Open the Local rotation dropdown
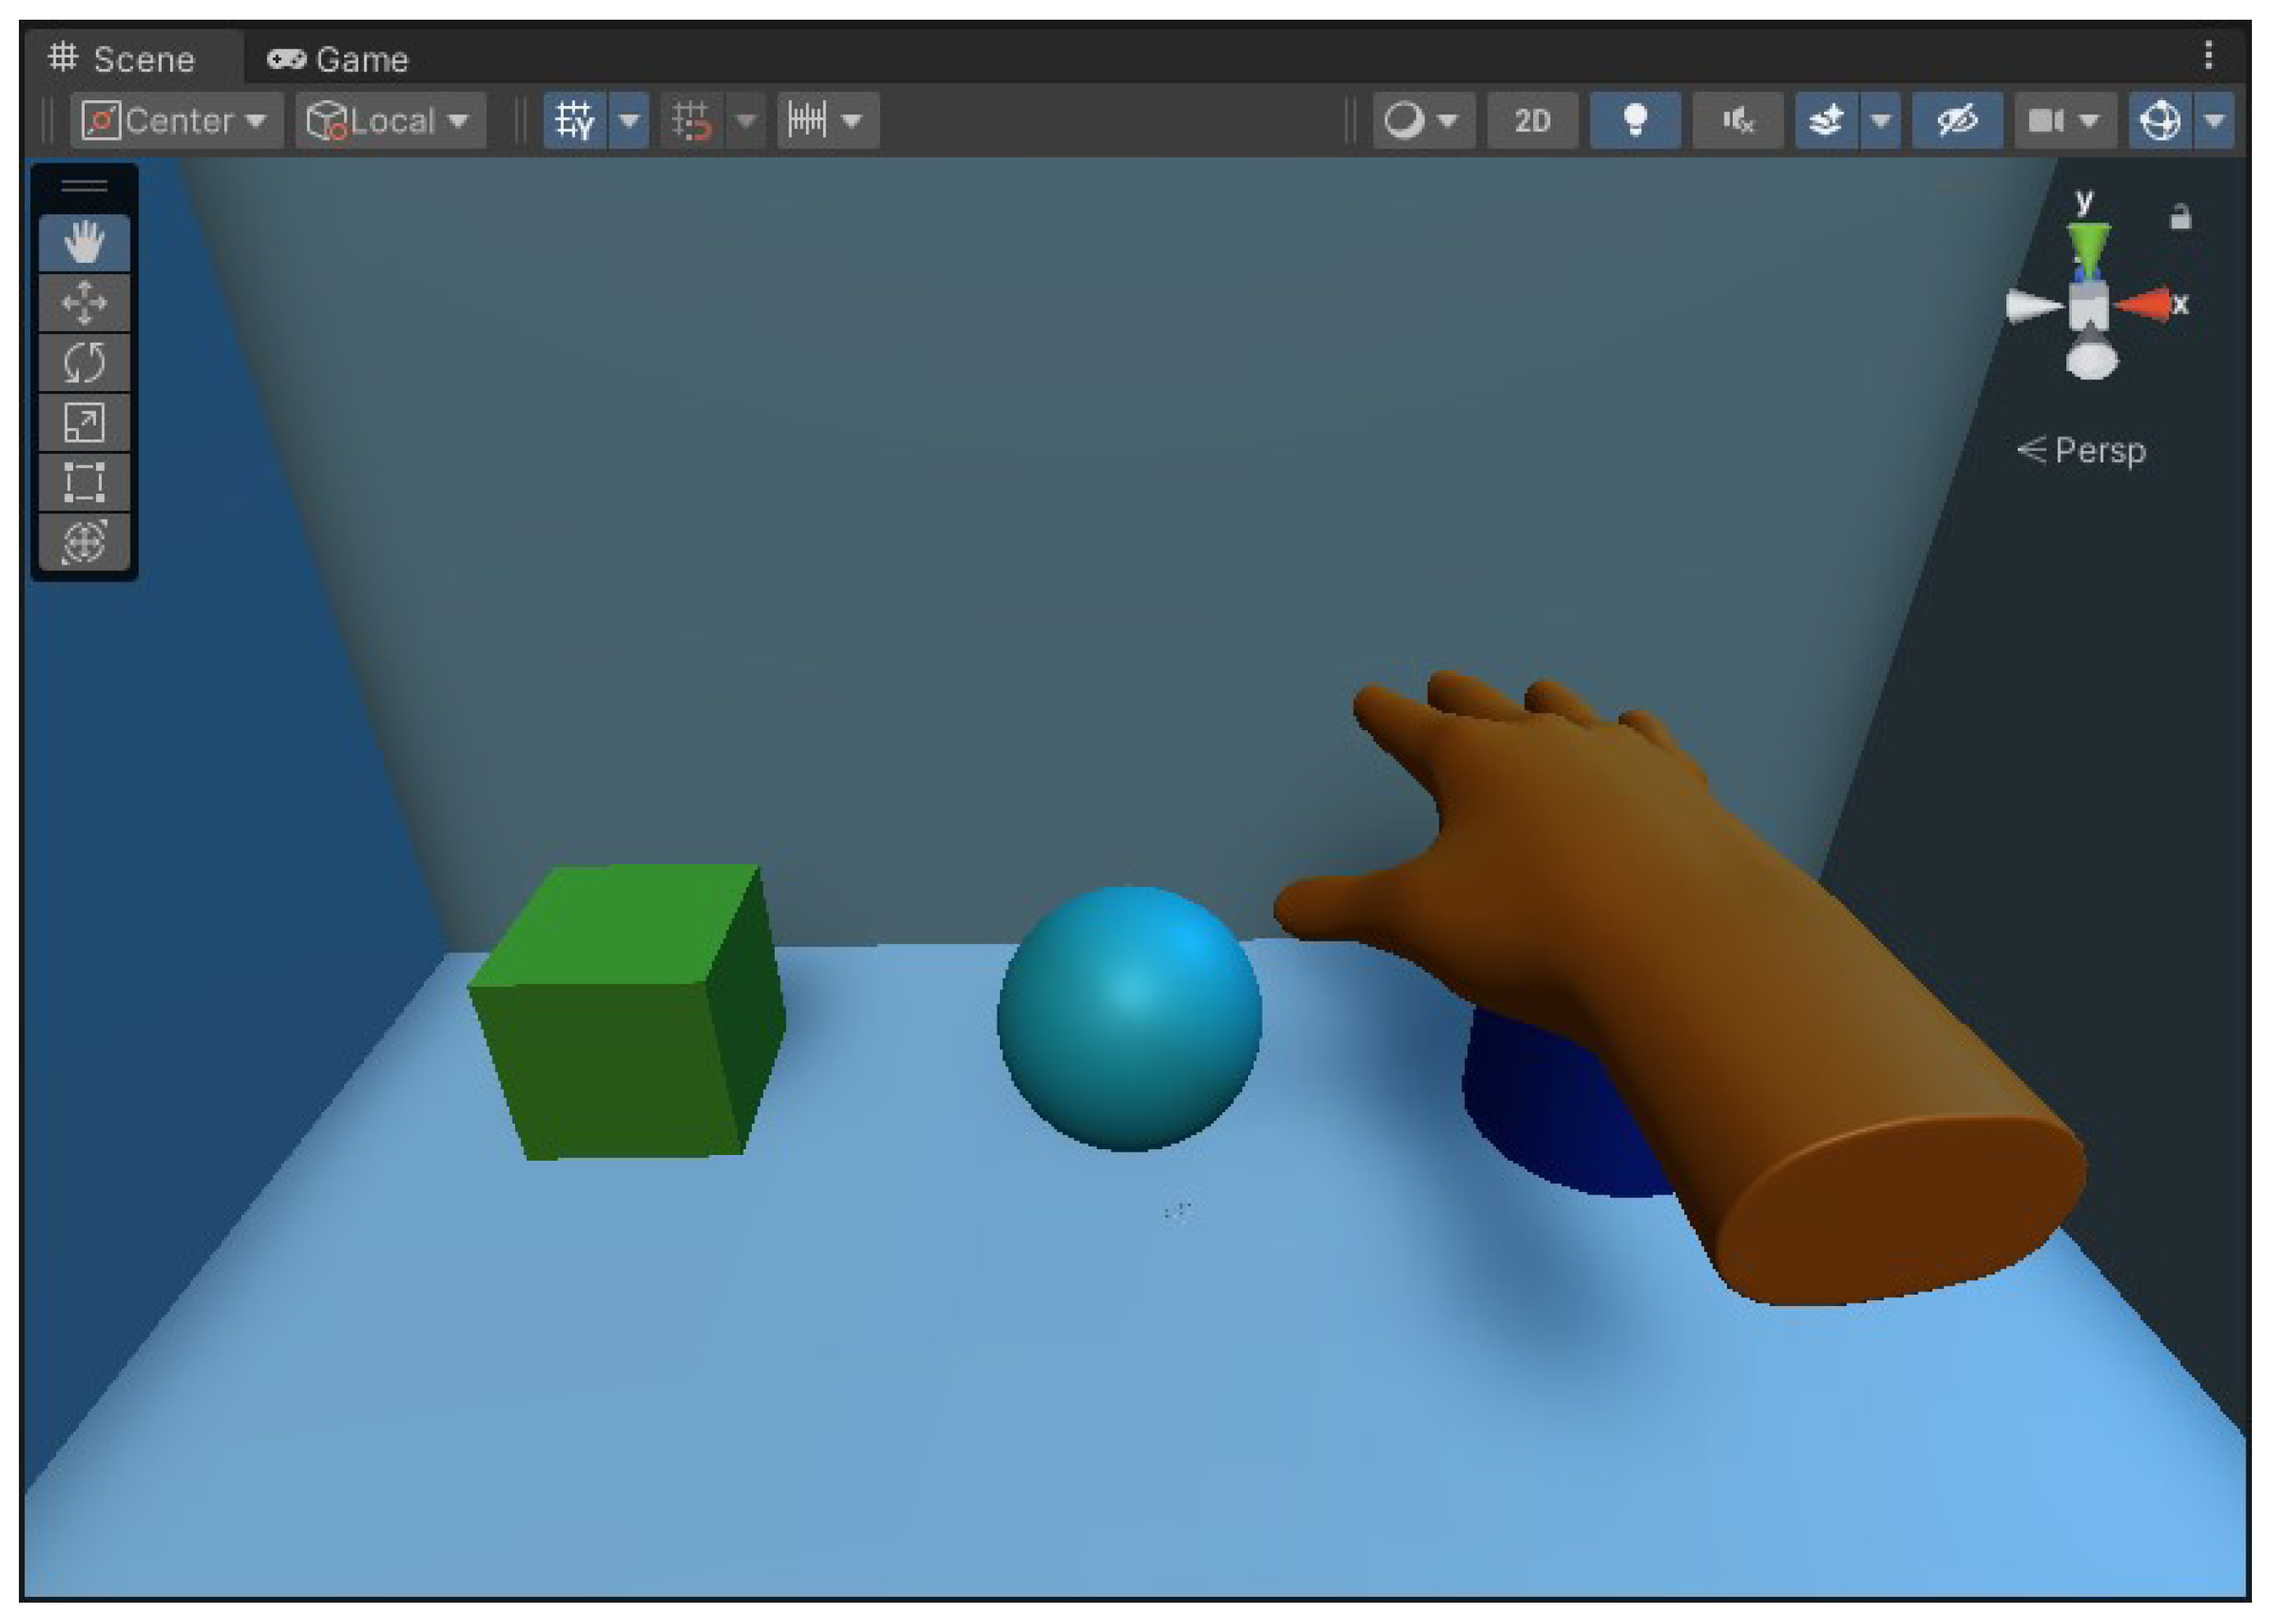This screenshot has width=2270, height=1624. 390,121
